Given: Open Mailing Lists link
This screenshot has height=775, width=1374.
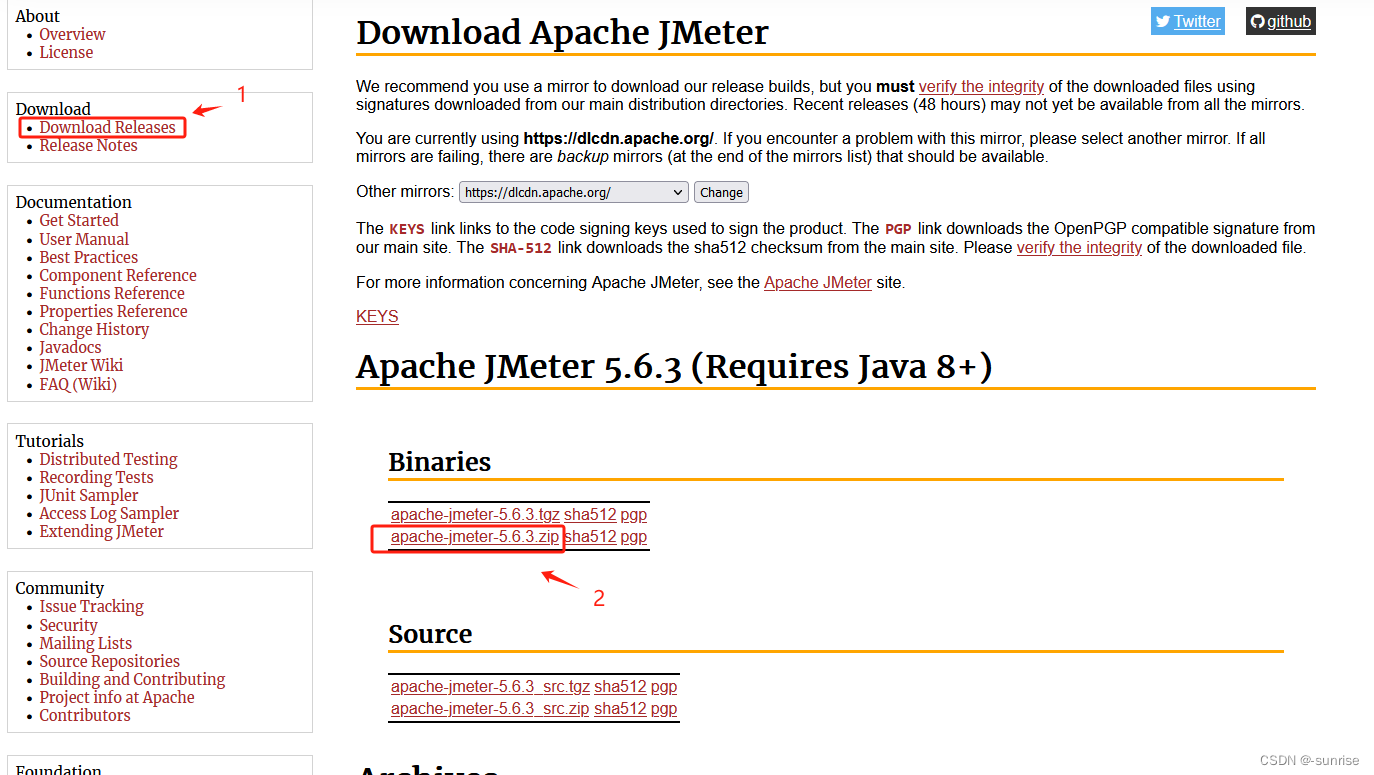Looking at the screenshot, I should click(x=85, y=643).
